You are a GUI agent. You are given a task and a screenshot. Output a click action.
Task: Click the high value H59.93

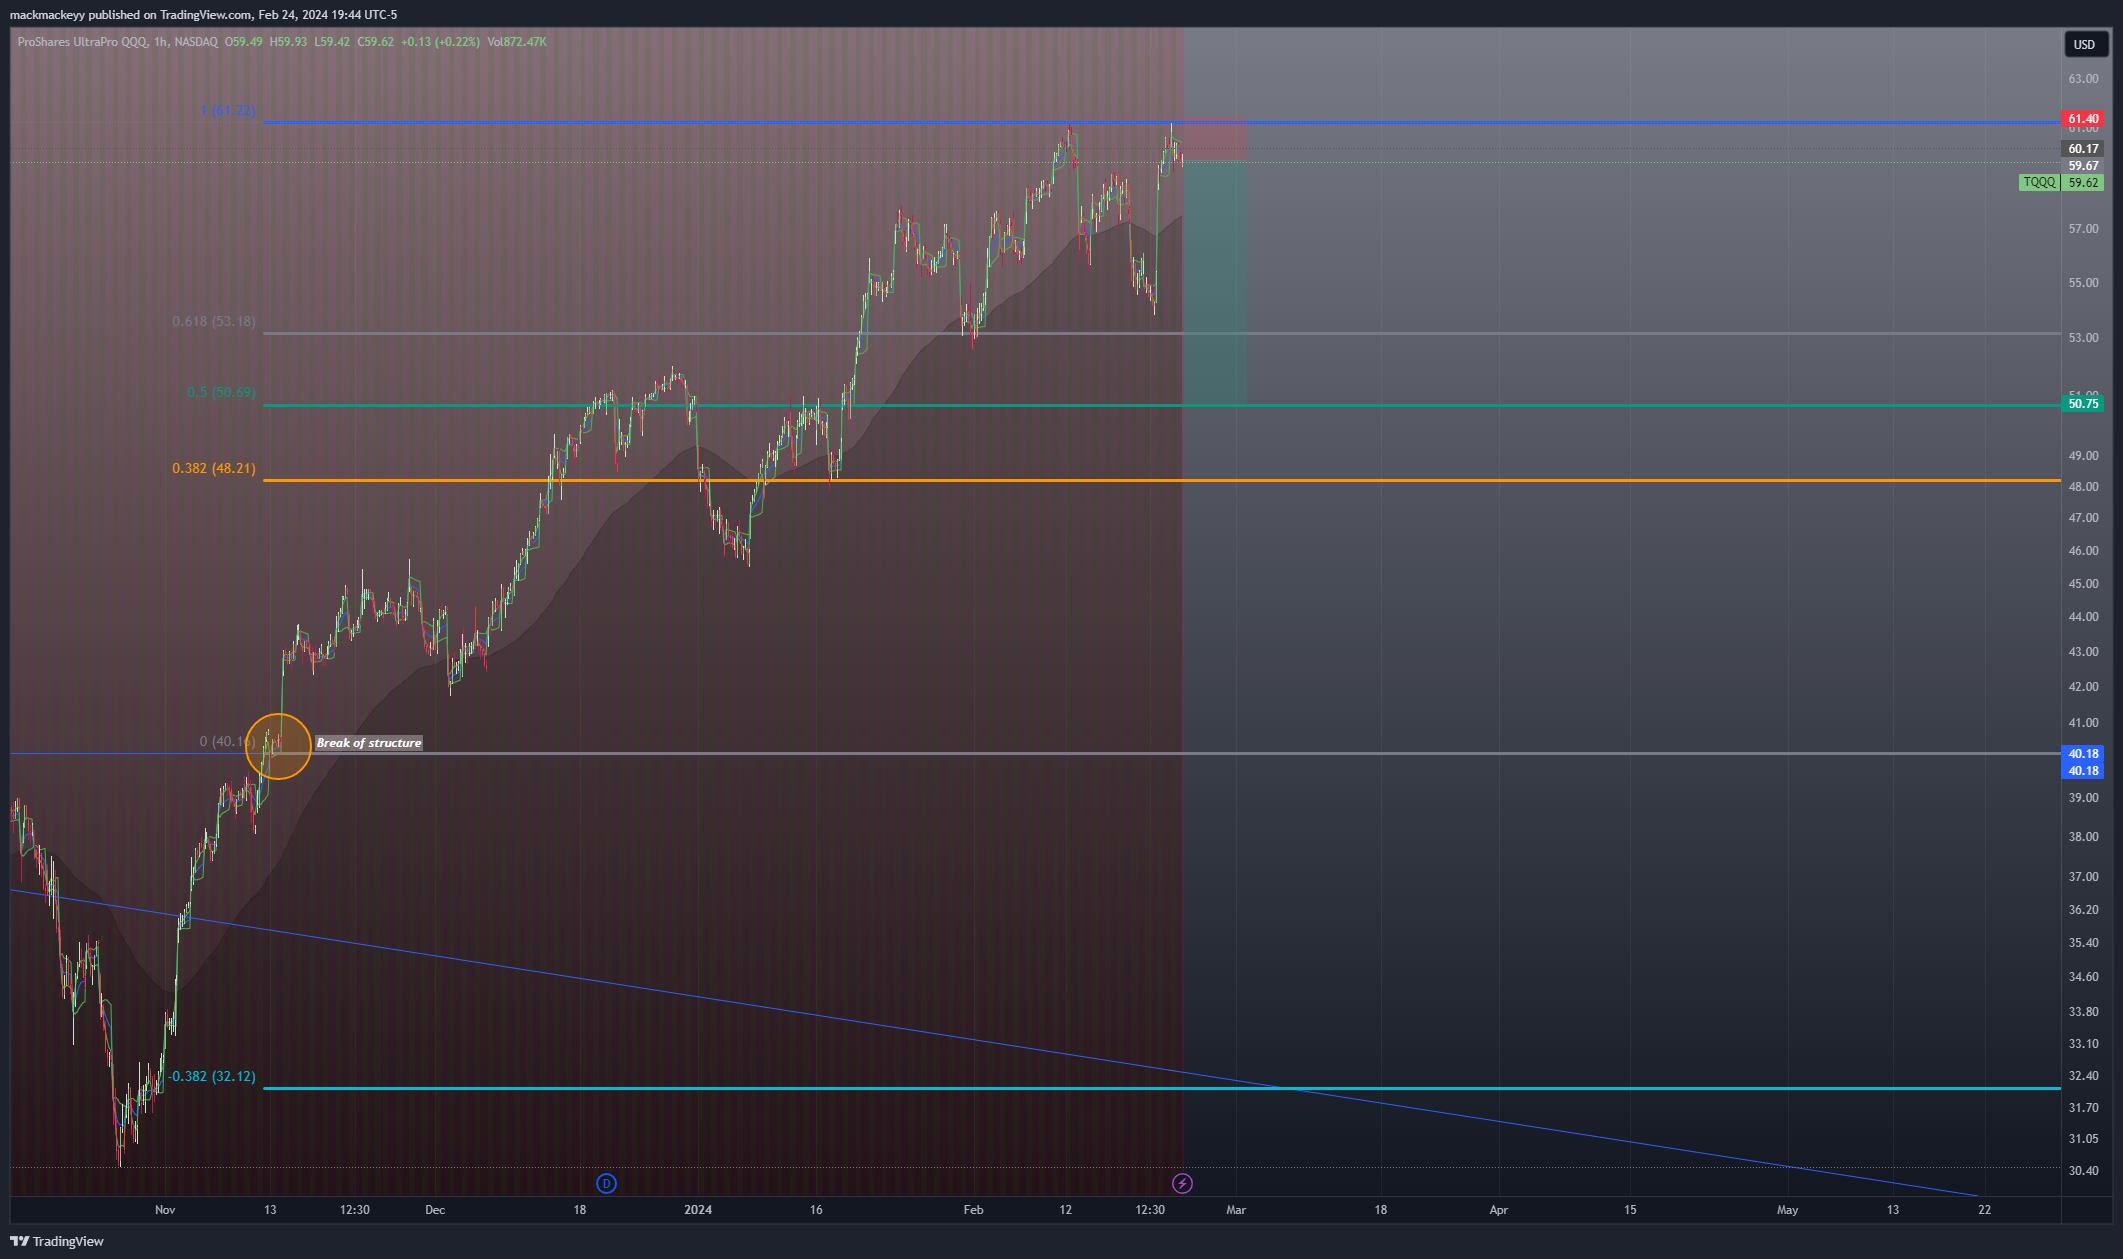point(288,42)
